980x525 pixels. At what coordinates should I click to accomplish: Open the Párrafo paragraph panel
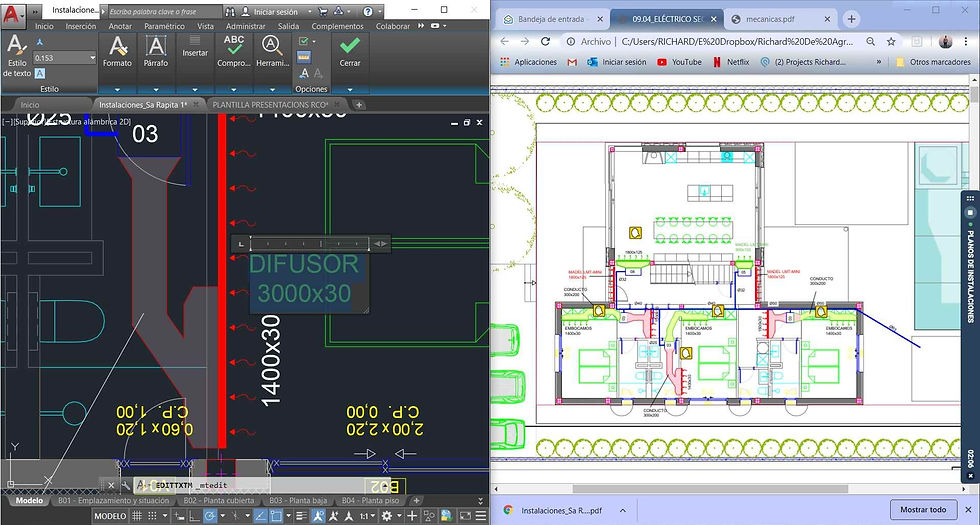point(156,52)
